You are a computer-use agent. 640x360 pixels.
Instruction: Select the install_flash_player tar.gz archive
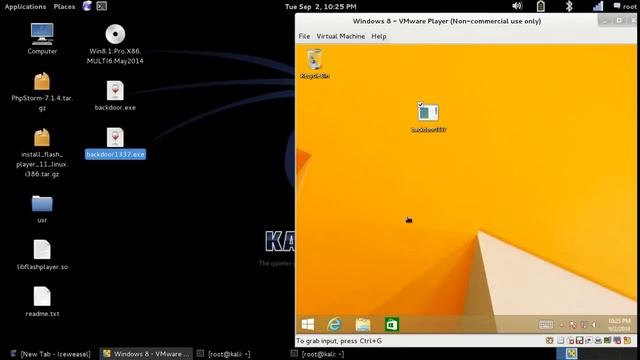tap(42, 153)
